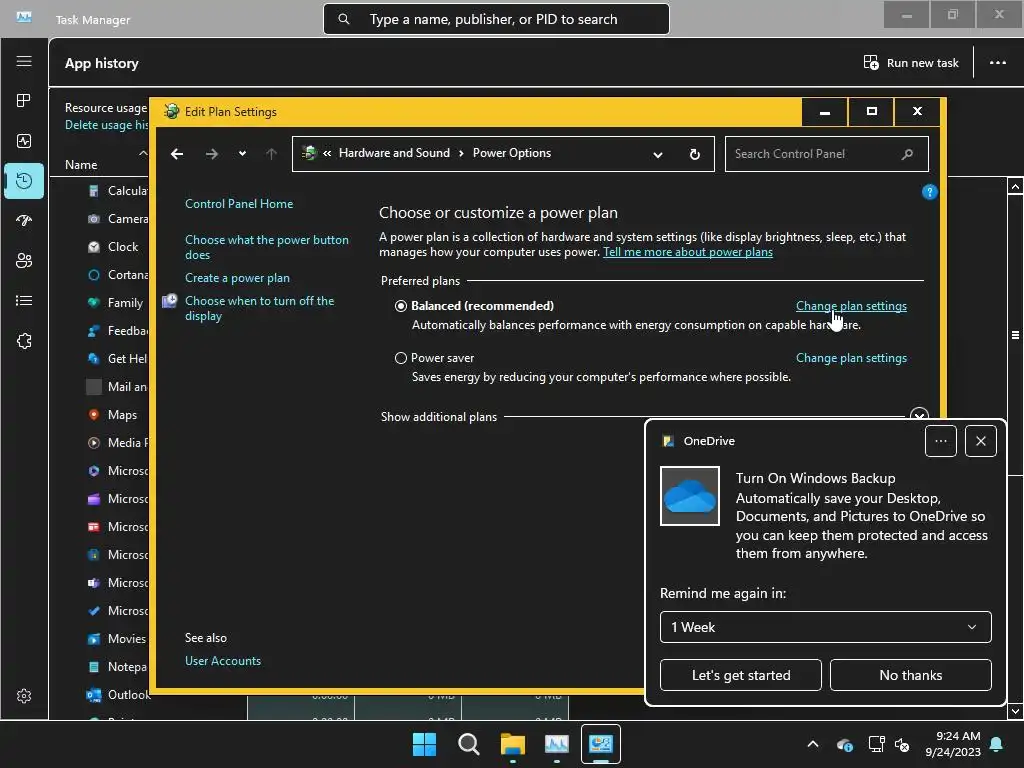1024x768 pixels.
Task: Open Startup apps icon in Task Manager sidebar
Action: [24, 221]
